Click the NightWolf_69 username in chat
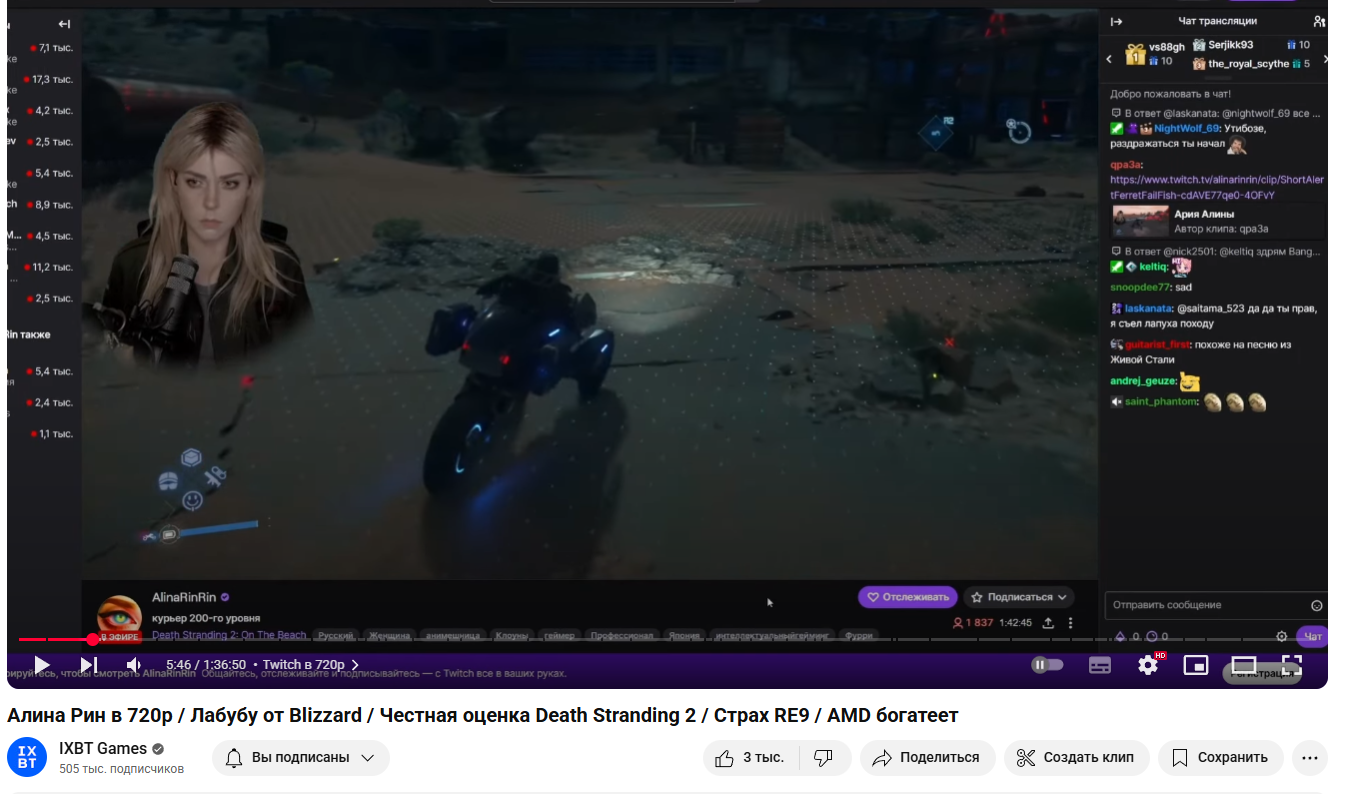Viewport: 1348px width, 794px height. (1186, 129)
